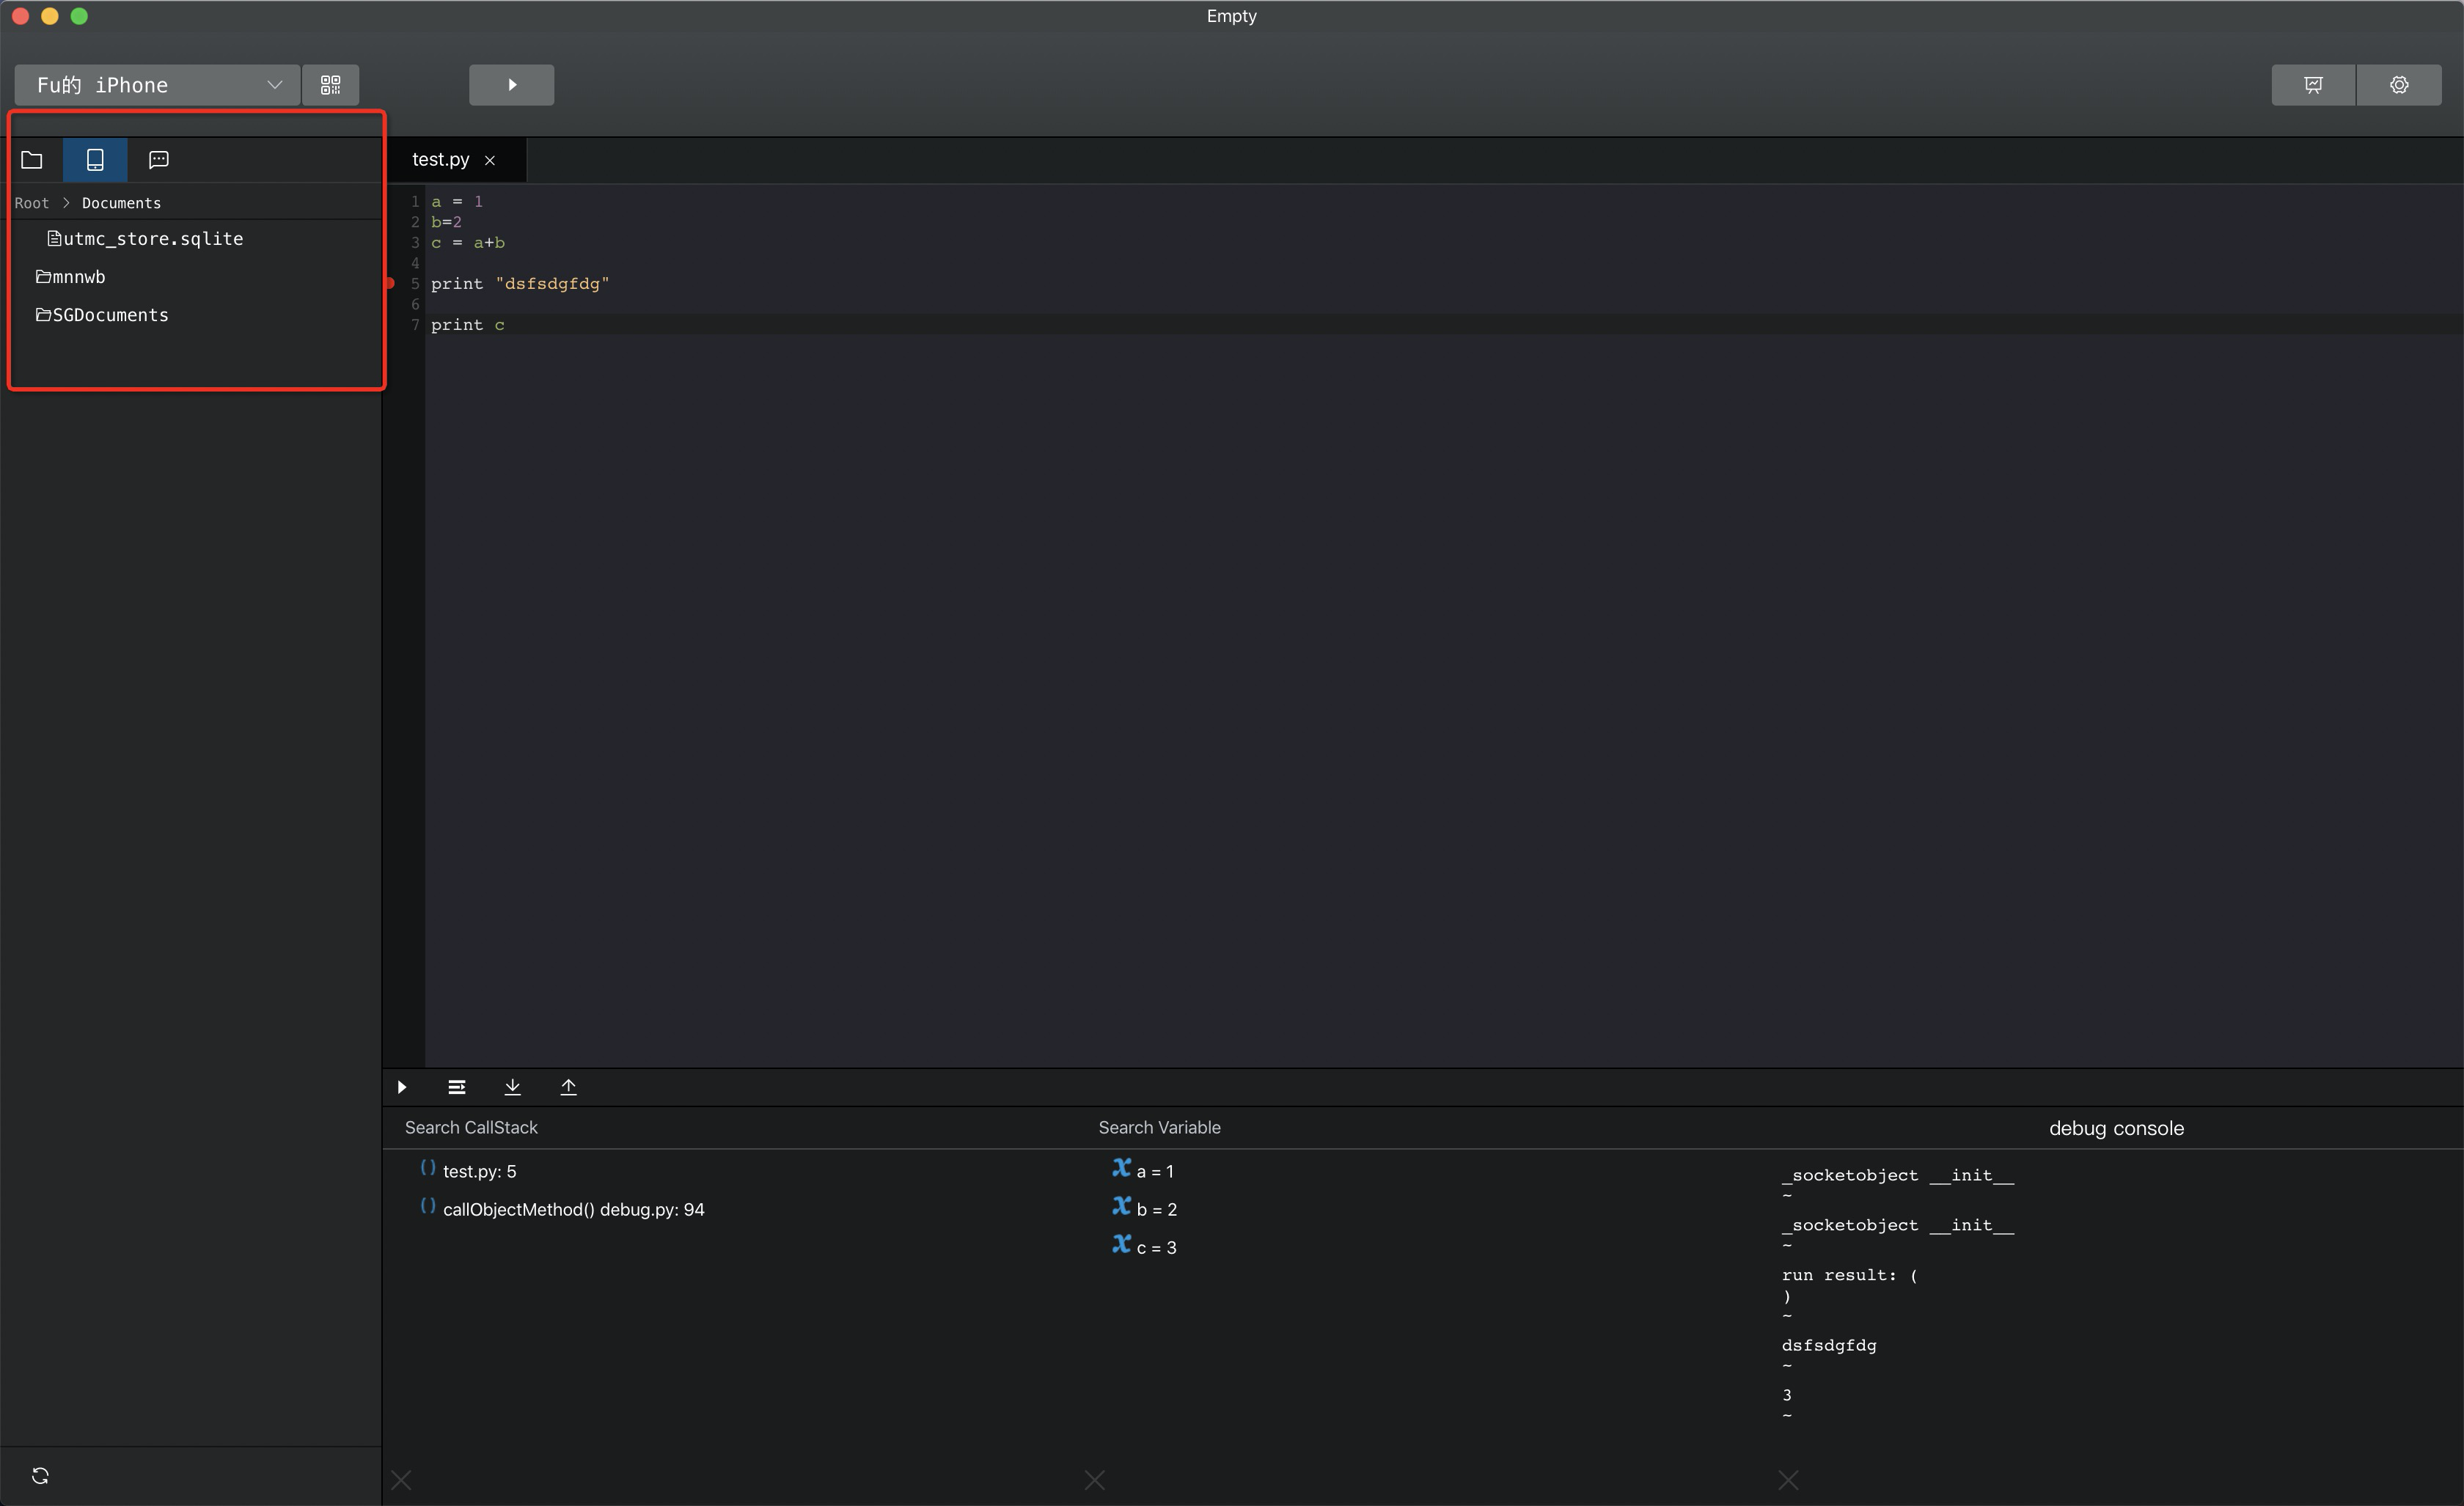The height and width of the screenshot is (1506, 2464).
Task: Click the debug console heading
Action: tap(2116, 1128)
